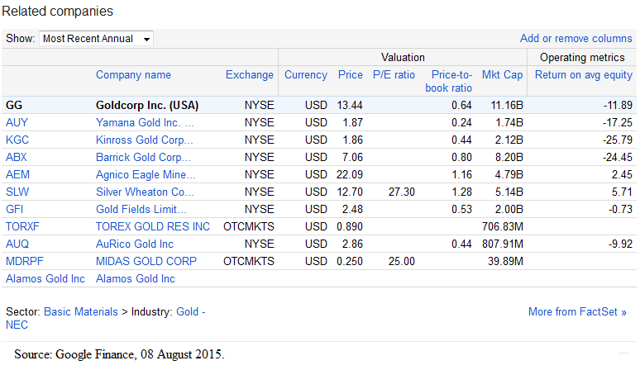The image size is (640, 370).
Task: Open the AUQ ticker link
Action: 17,244
